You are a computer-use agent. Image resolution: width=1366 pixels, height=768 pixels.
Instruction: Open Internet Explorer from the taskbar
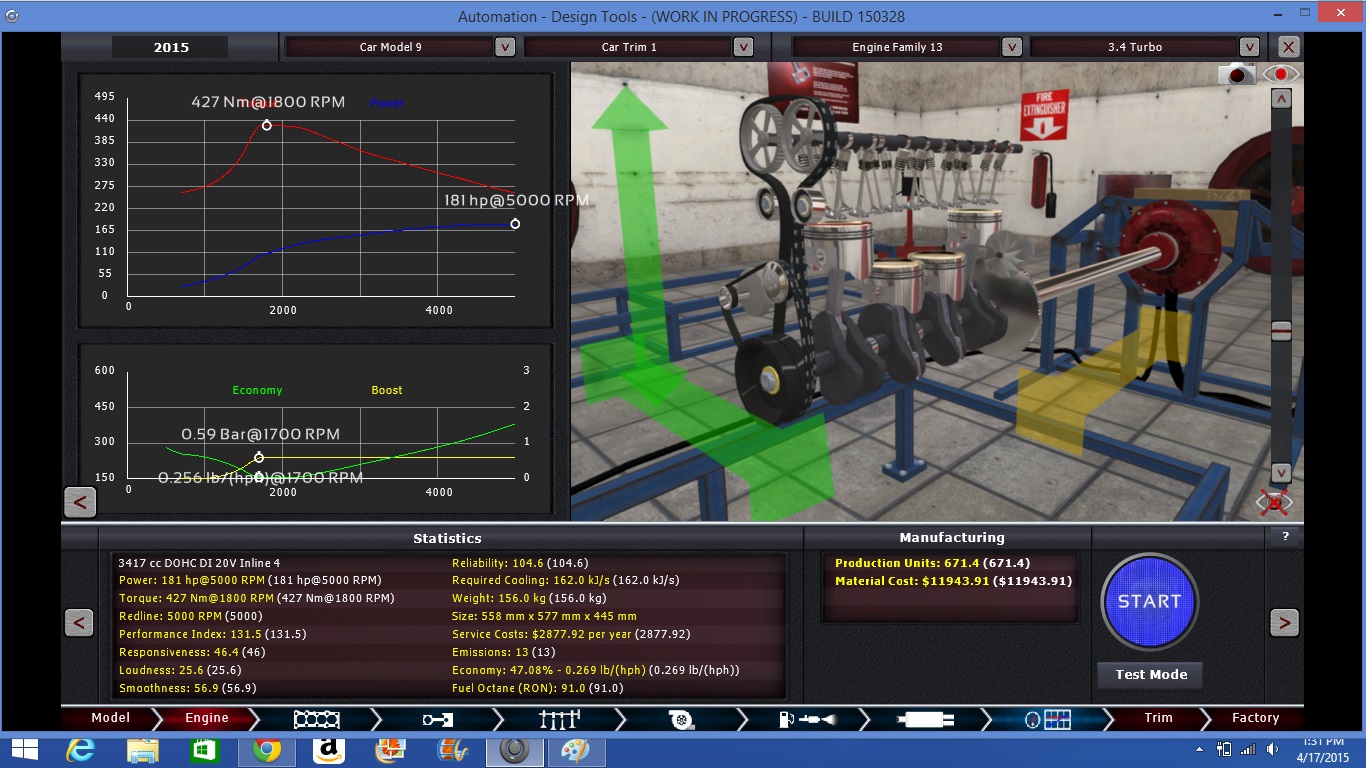(x=81, y=750)
